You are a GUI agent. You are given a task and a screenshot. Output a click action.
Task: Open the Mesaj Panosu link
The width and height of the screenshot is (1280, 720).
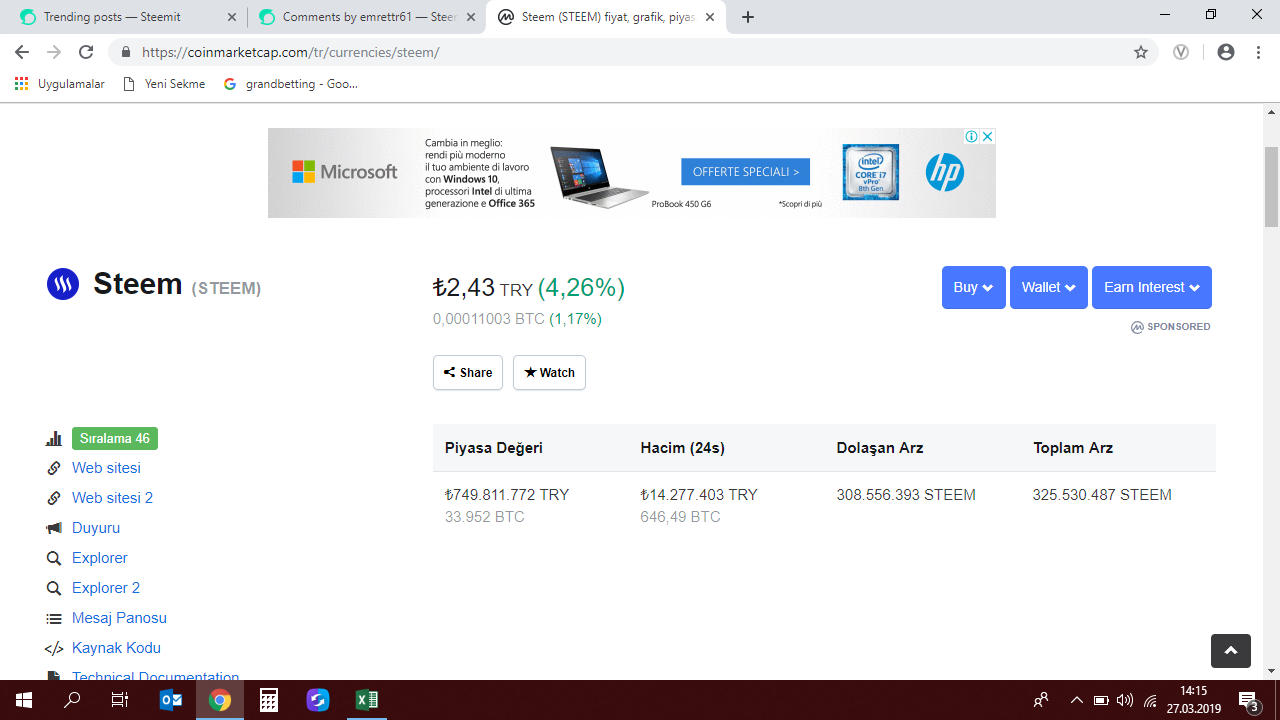coord(119,618)
